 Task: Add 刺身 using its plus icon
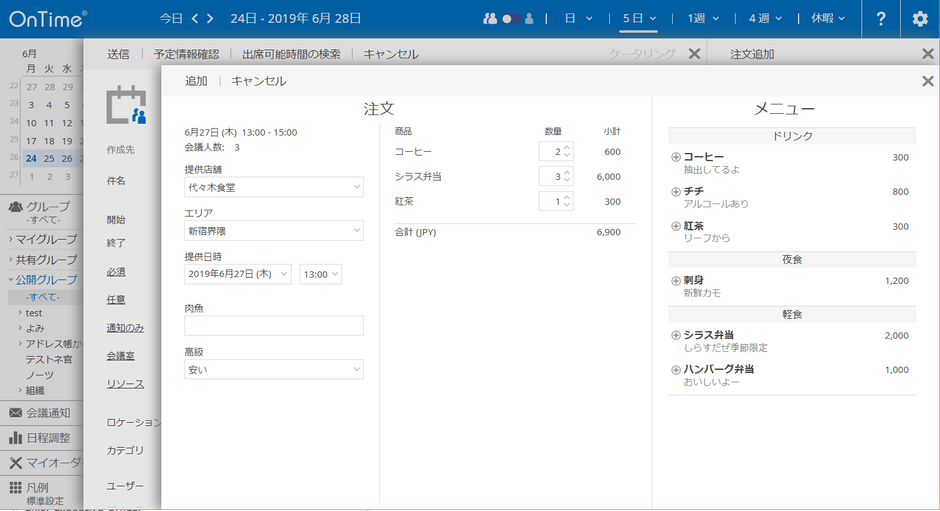click(x=676, y=281)
